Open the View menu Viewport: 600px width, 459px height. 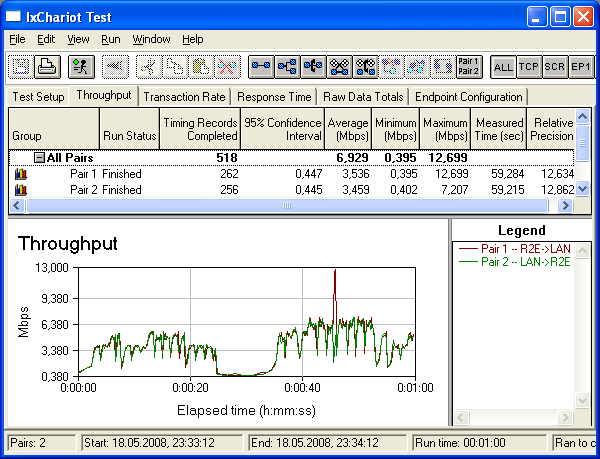tap(78, 39)
